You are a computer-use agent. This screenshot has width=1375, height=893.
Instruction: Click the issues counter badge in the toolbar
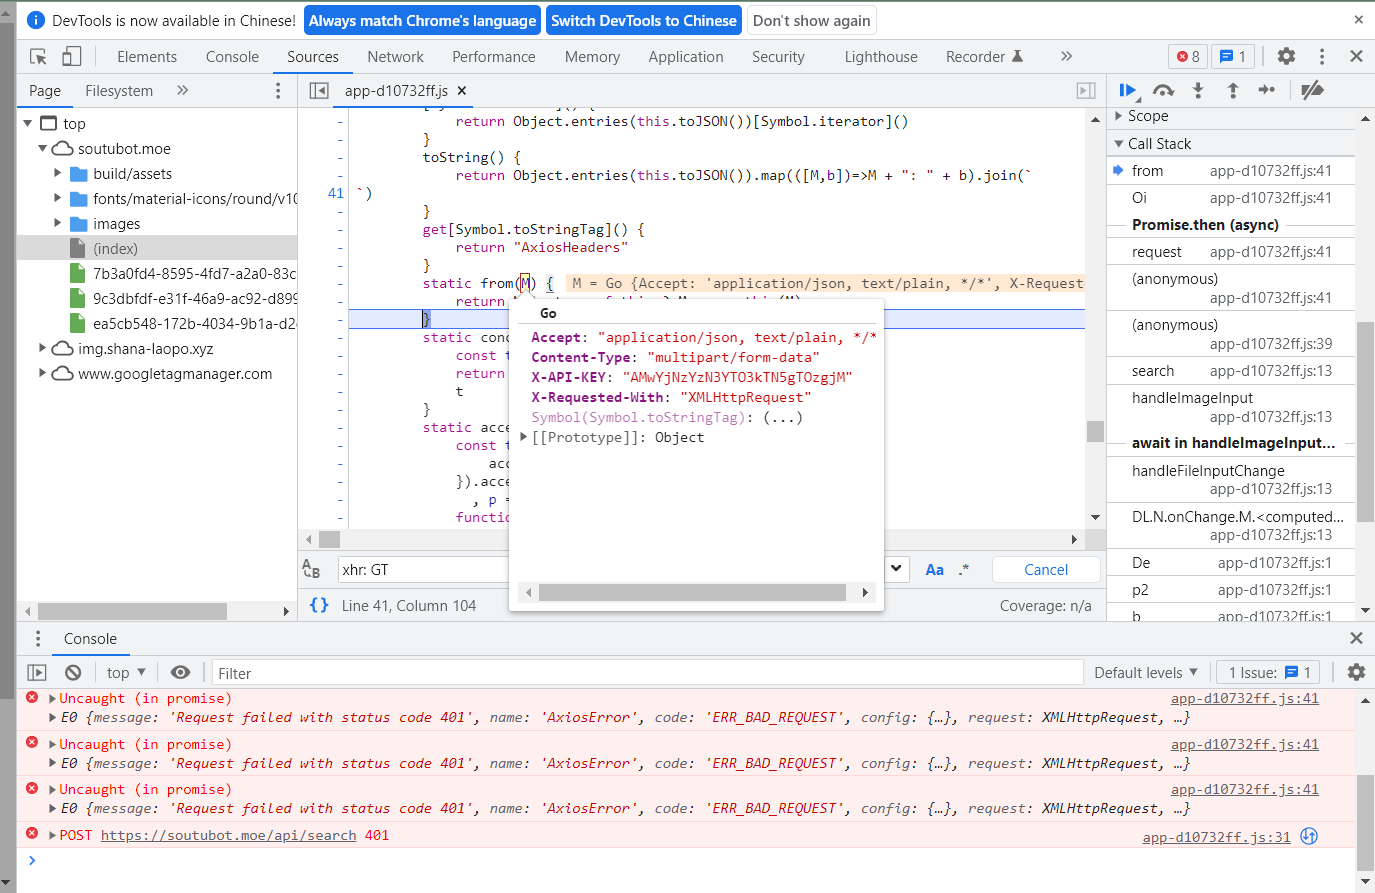click(x=1233, y=56)
